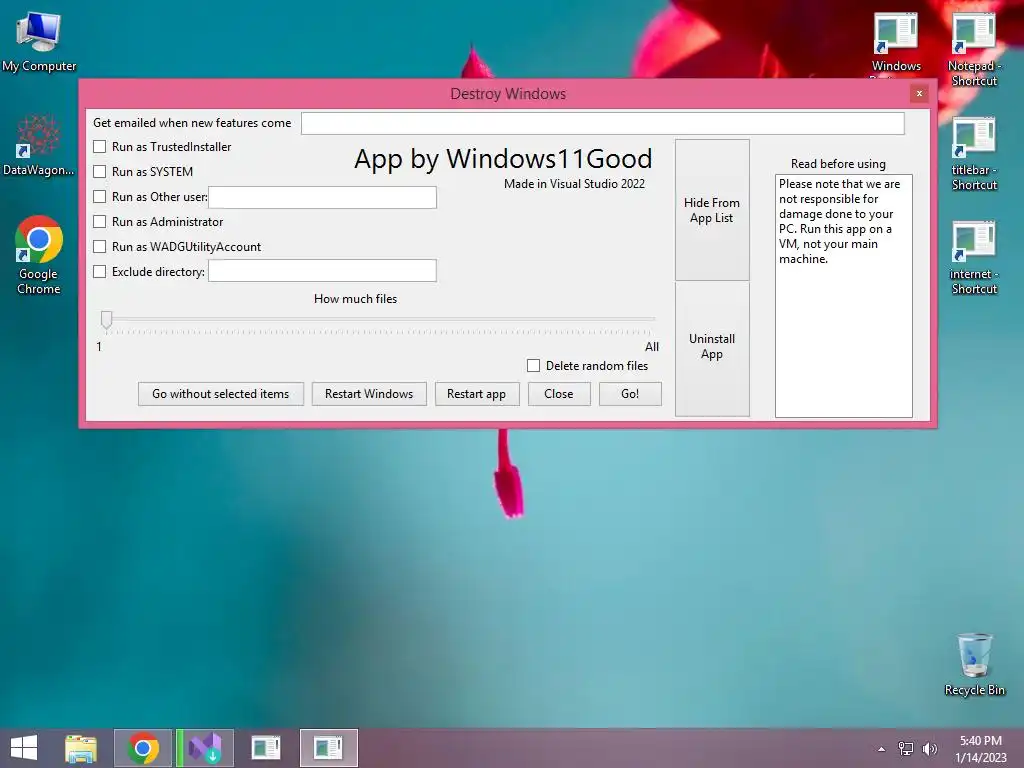Click the How much files label

[x=355, y=298]
